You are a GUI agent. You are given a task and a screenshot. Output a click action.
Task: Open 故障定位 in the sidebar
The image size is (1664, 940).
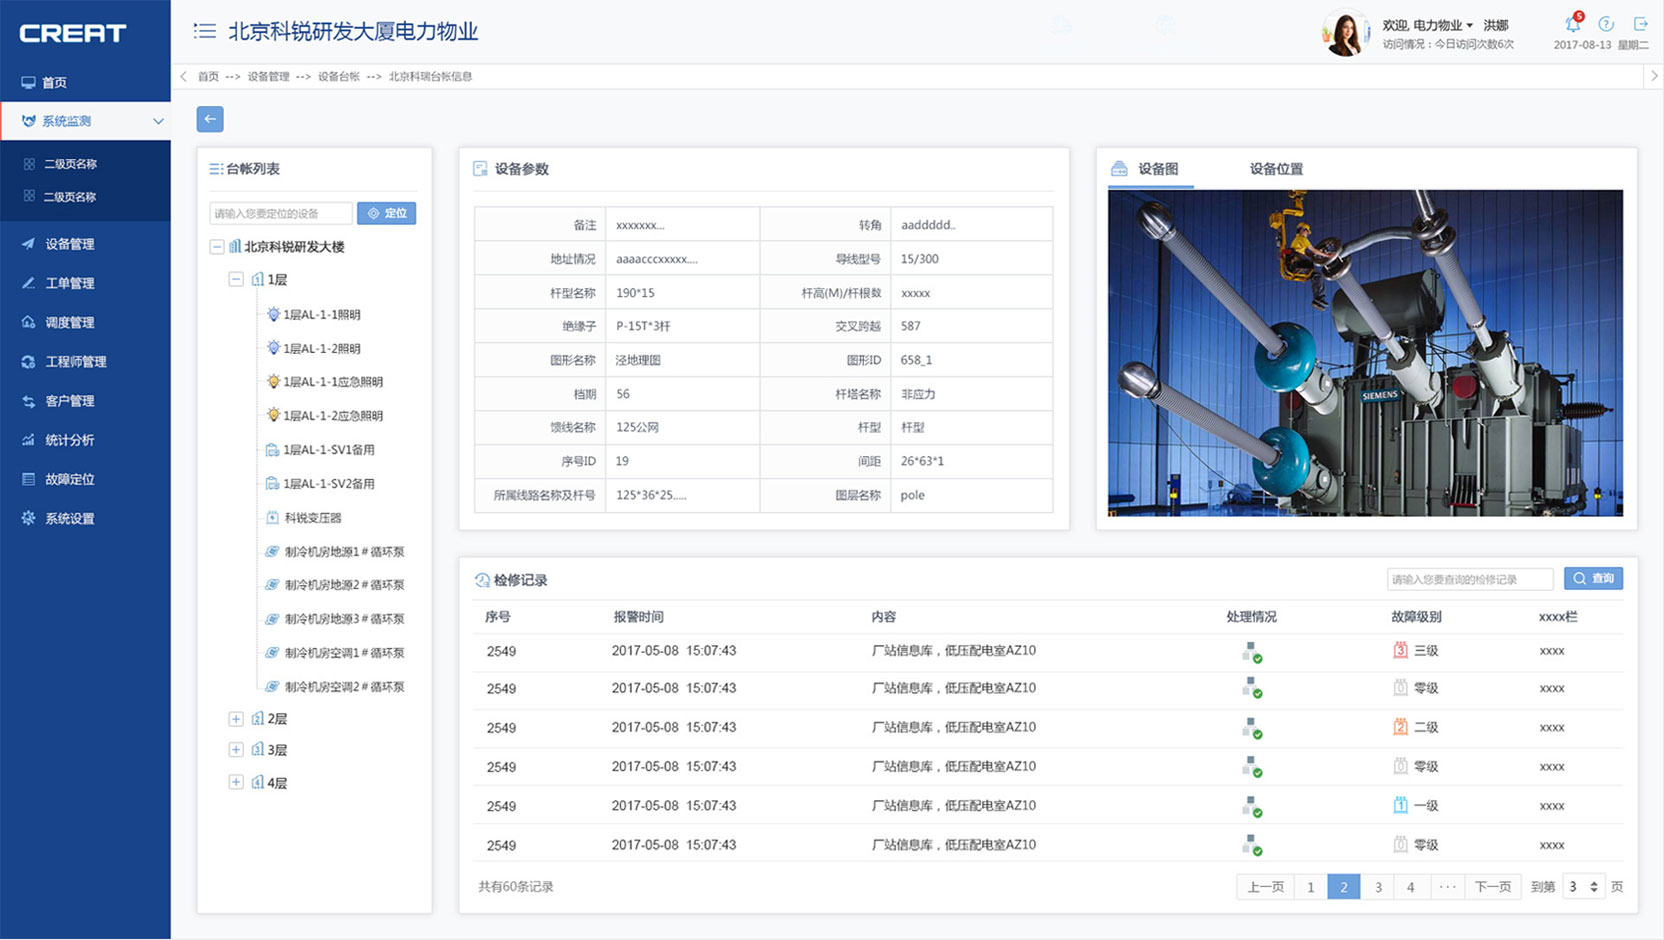click(x=69, y=479)
